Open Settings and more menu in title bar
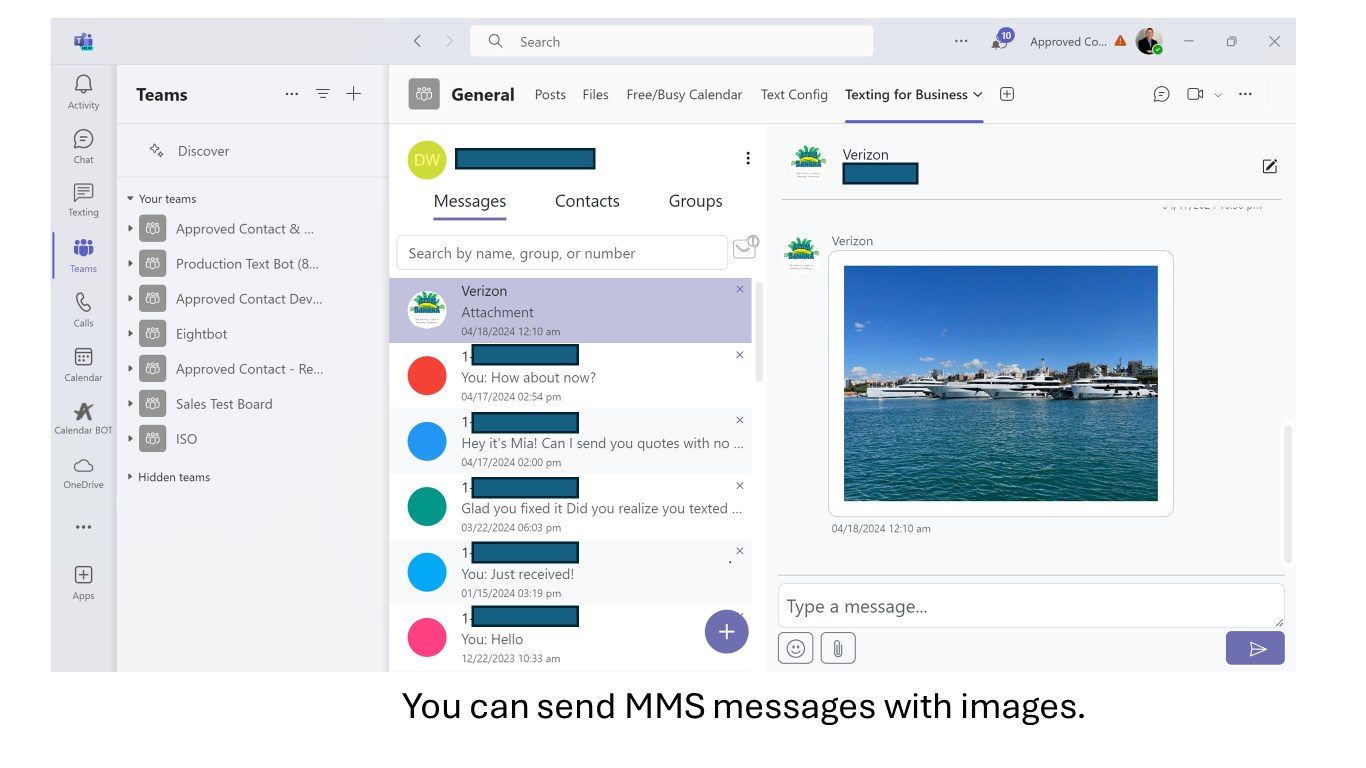 point(961,41)
